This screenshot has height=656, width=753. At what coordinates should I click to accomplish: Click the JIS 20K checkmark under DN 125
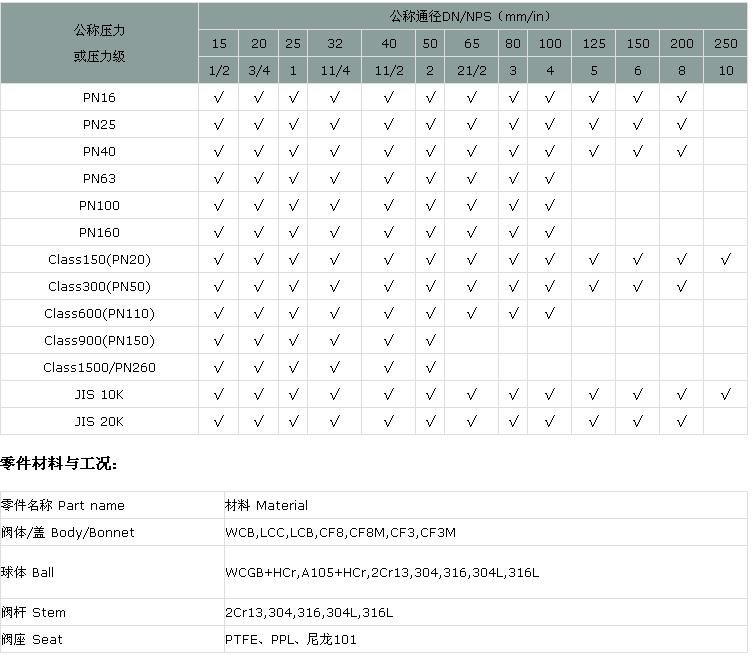[594, 422]
